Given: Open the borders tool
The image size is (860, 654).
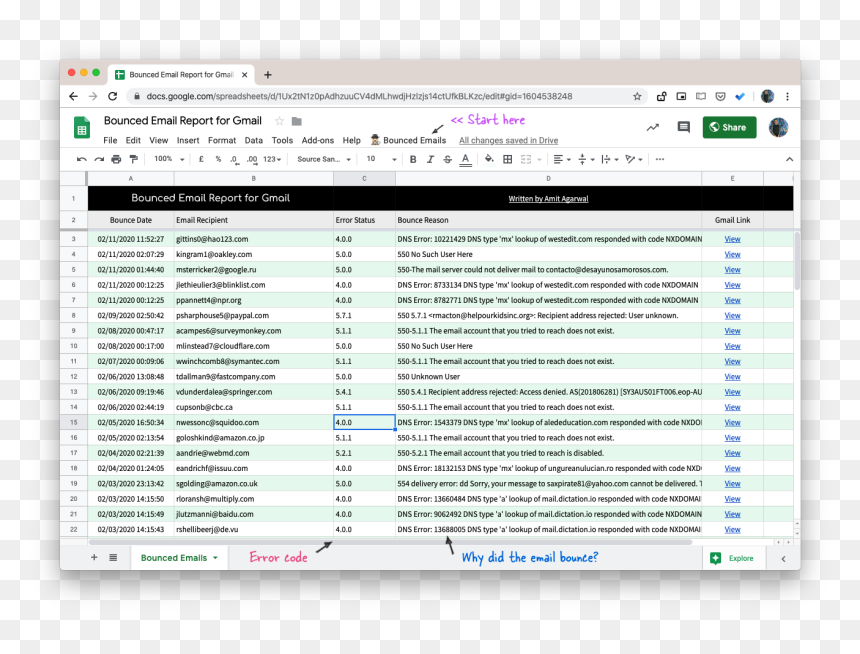Looking at the screenshot, I should click(508, 159).
